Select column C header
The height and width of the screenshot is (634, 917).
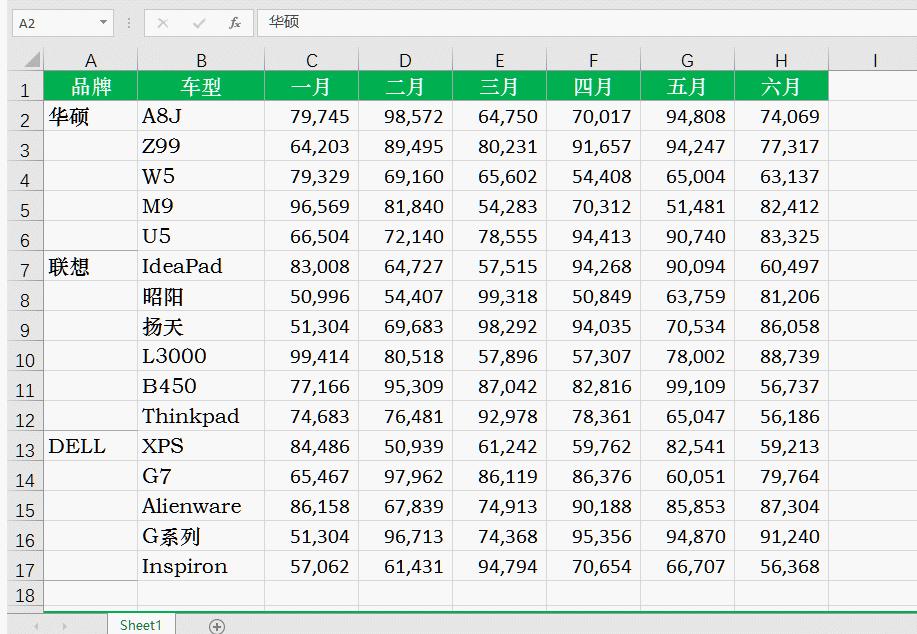coord(311,57)
